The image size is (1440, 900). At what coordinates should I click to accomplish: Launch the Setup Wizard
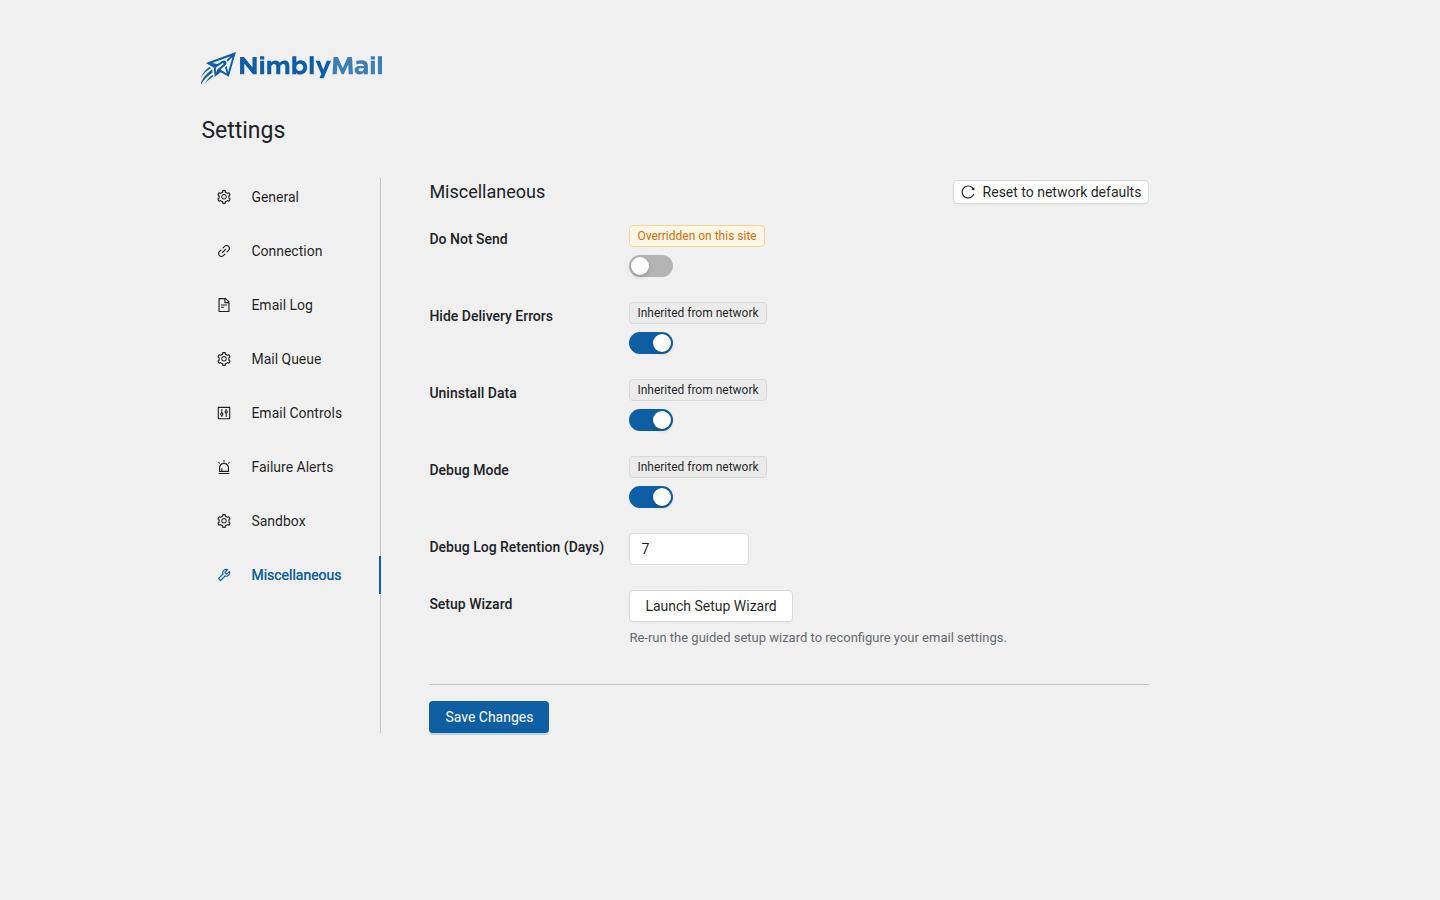711,606
